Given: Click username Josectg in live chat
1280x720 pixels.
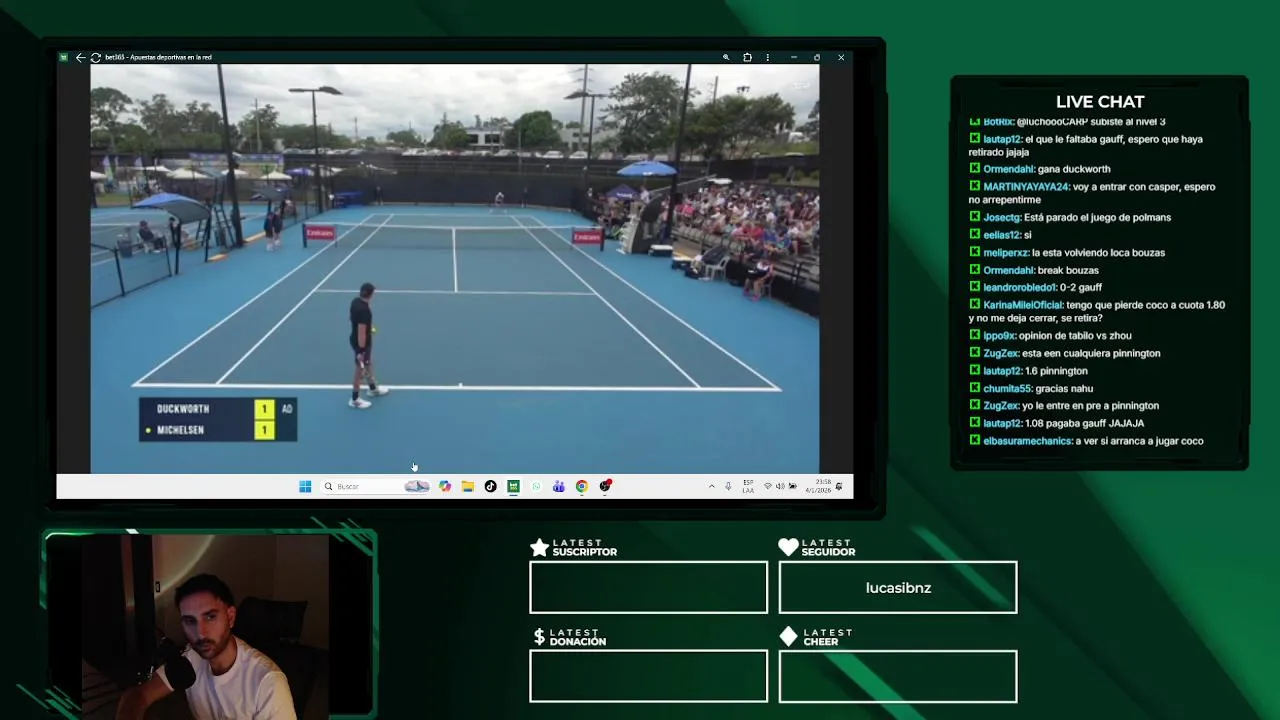Looking at the screenshot, I should coord(1001,217).
